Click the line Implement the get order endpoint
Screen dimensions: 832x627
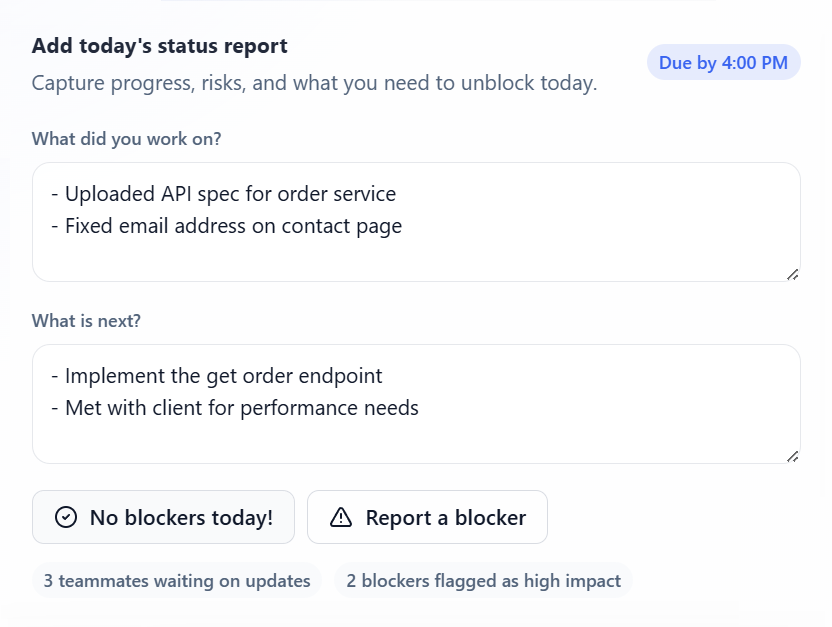[x=223, y=375]
